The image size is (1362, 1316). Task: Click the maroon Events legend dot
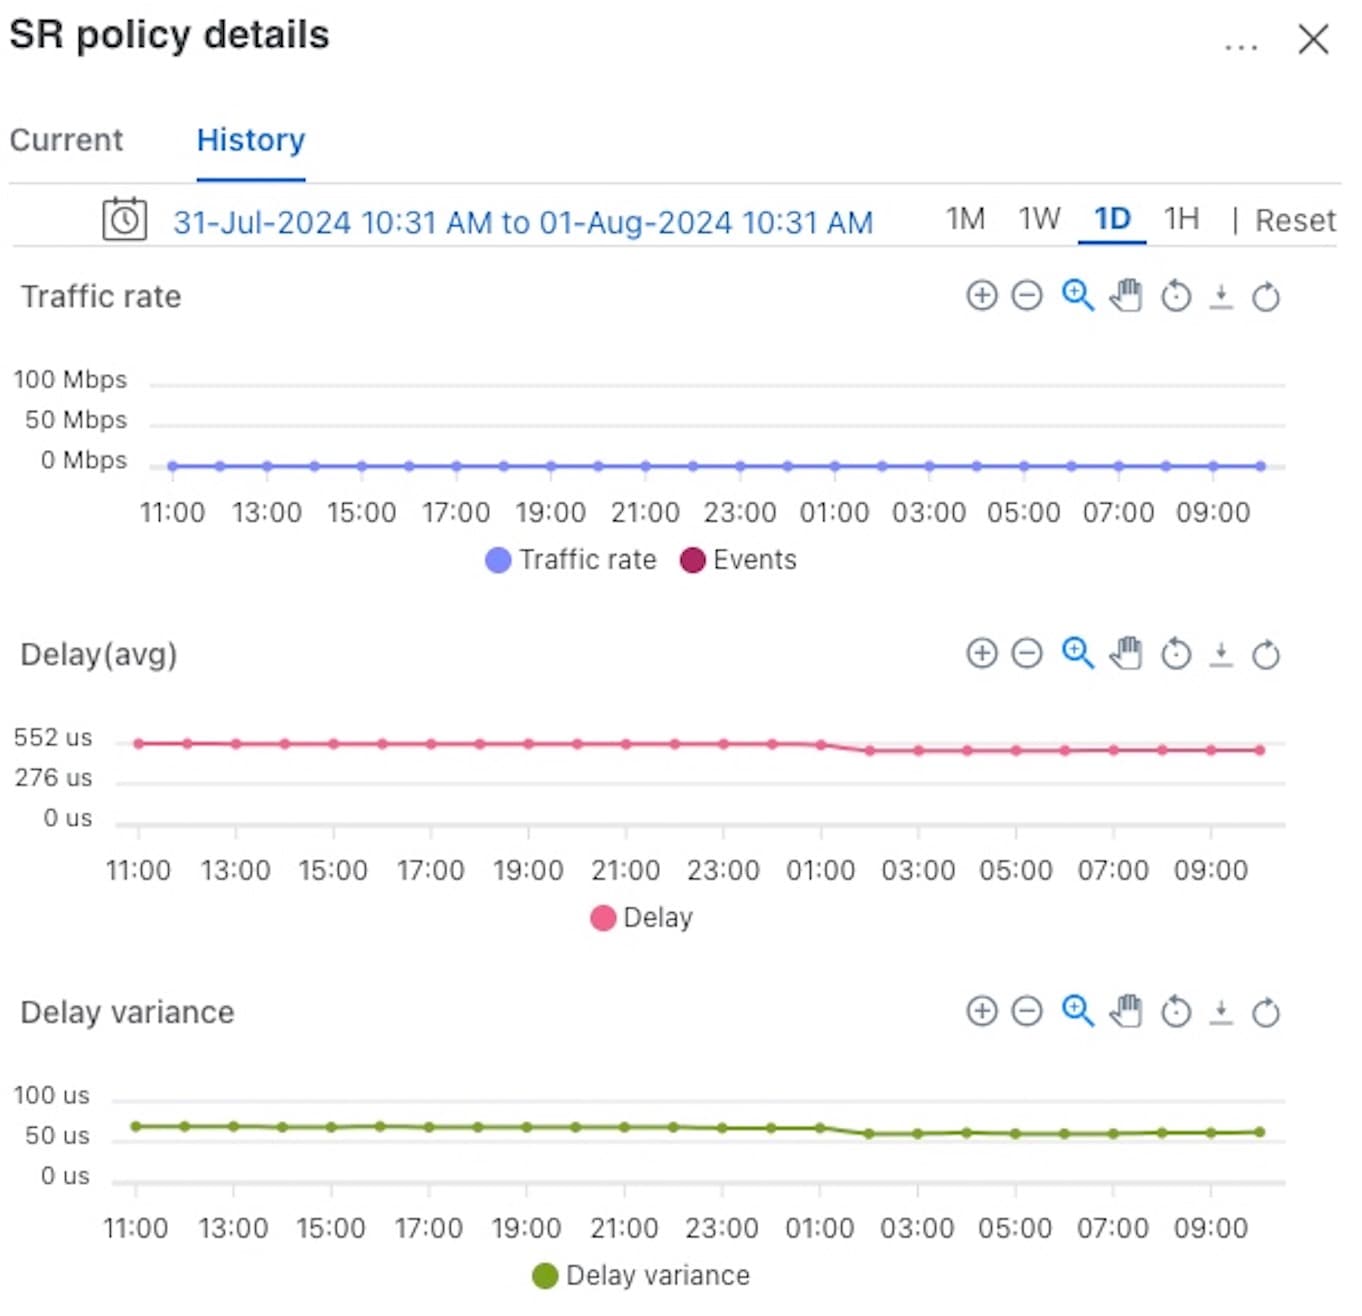692,560
